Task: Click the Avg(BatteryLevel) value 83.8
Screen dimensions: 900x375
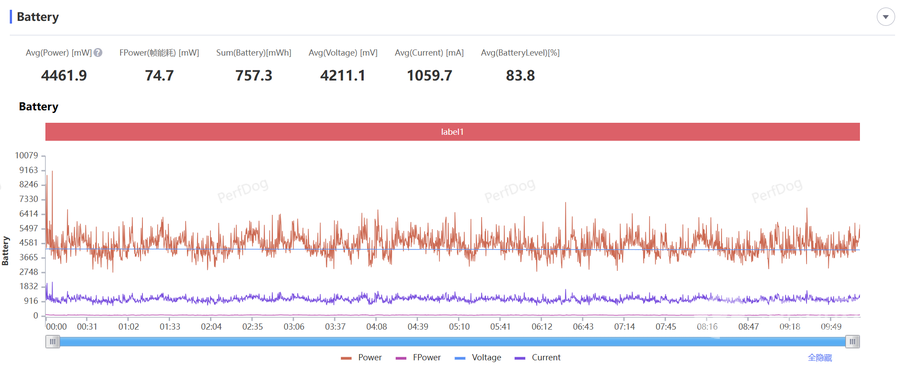Action: tap(521, 75)
